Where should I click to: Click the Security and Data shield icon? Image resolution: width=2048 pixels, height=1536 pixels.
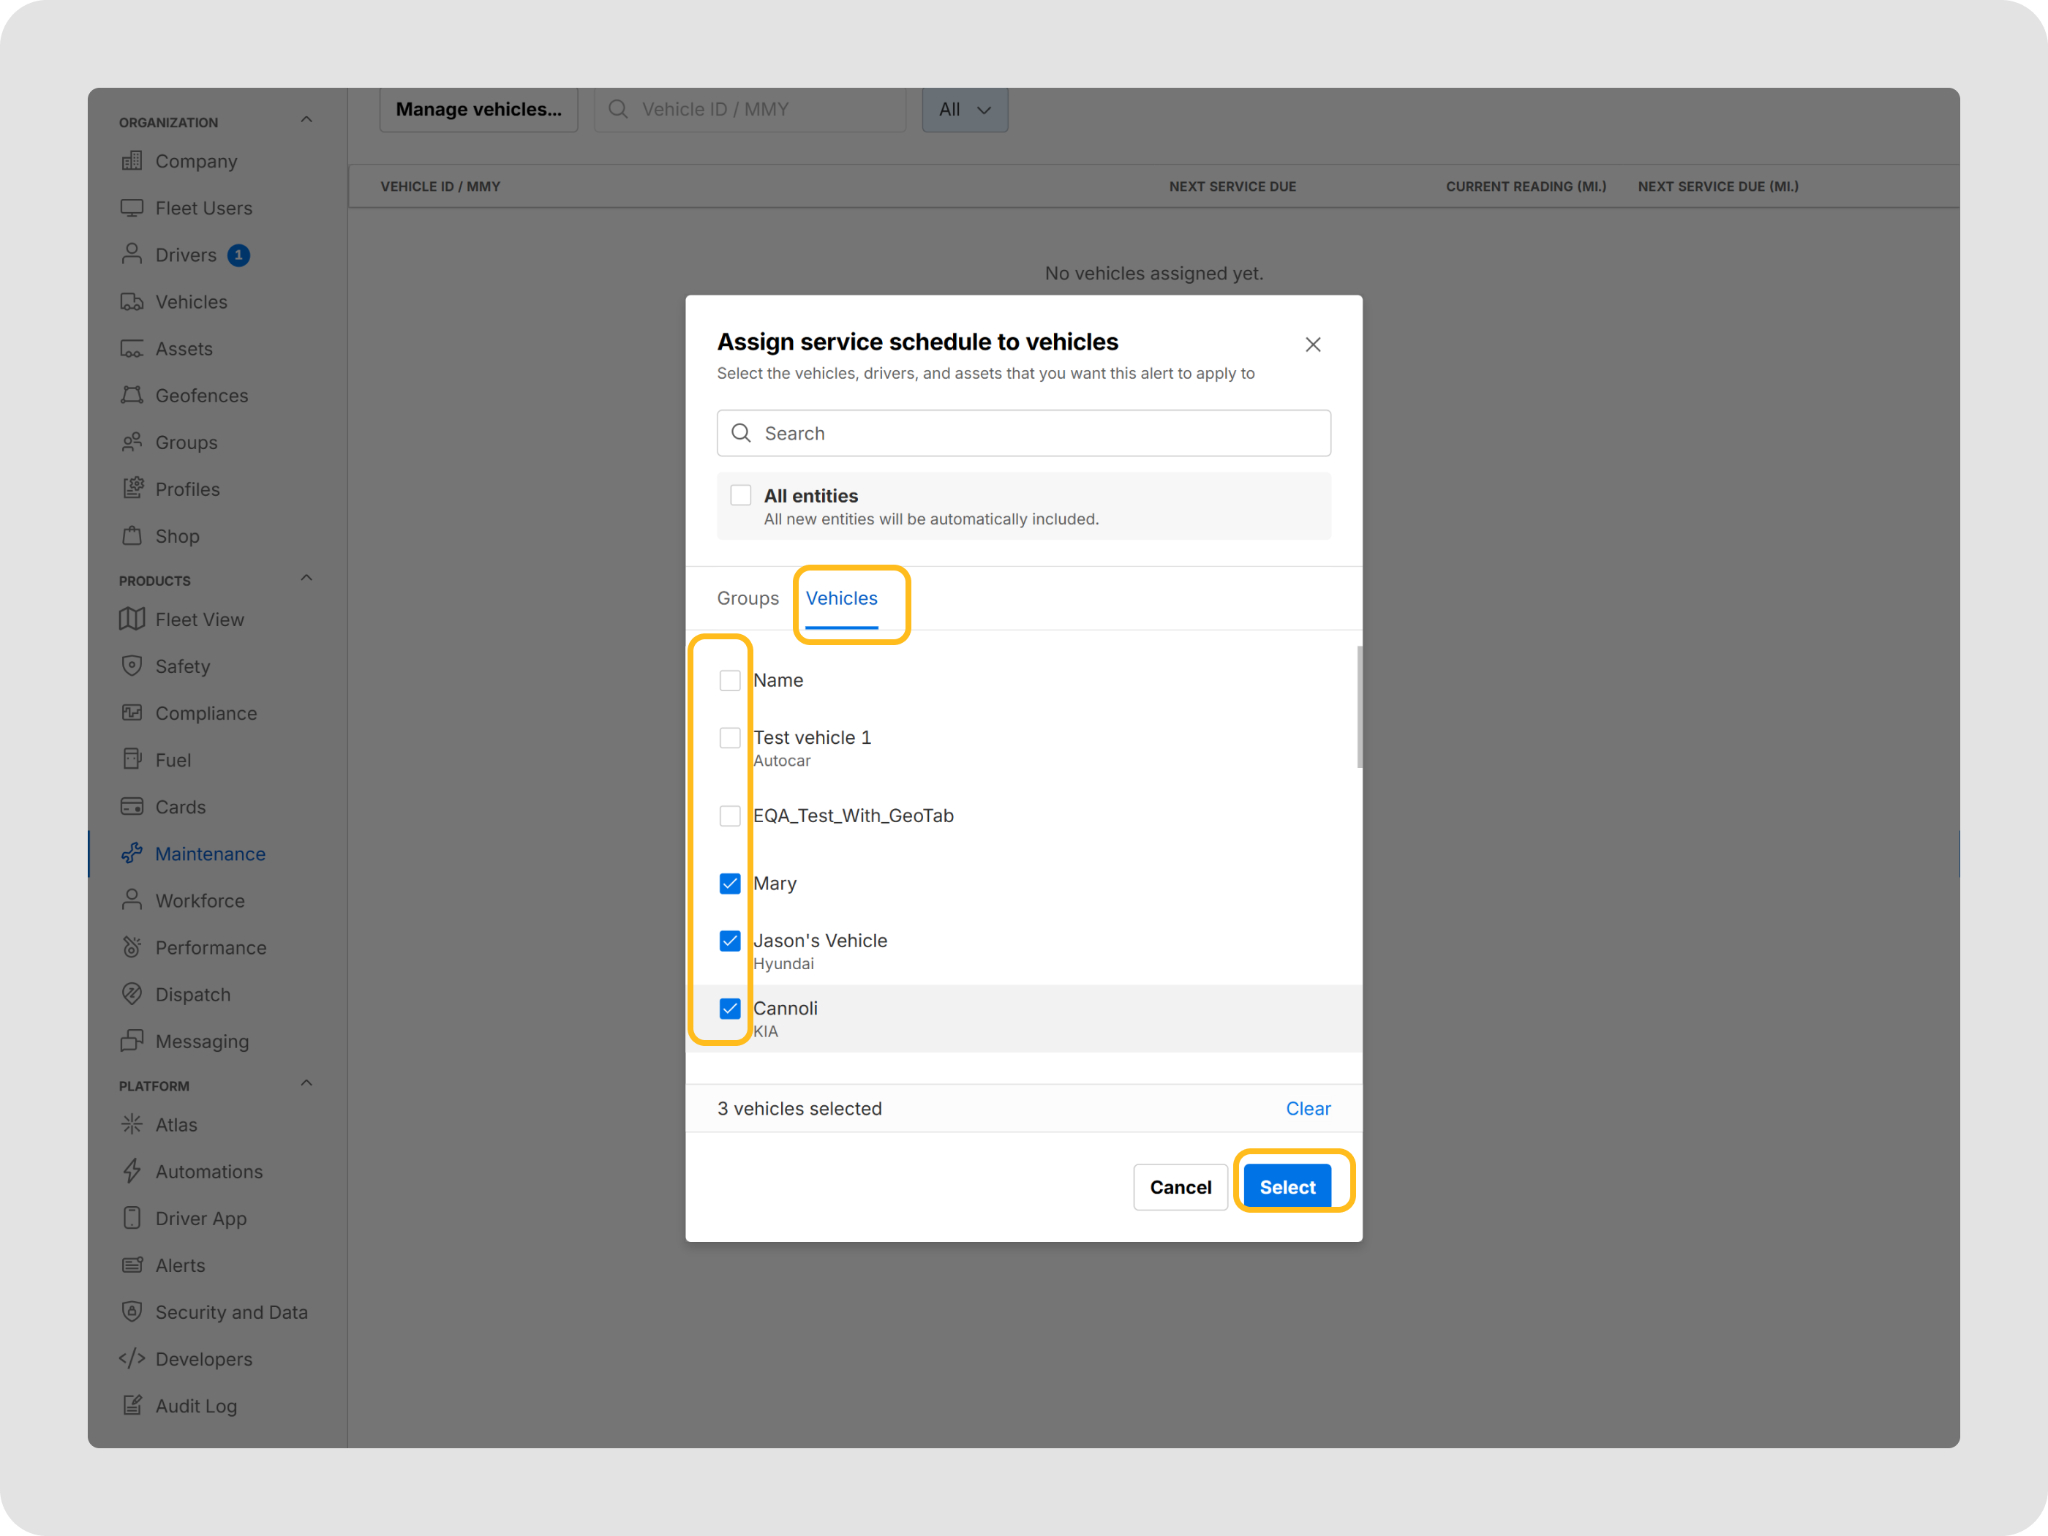pos(132,1311)
